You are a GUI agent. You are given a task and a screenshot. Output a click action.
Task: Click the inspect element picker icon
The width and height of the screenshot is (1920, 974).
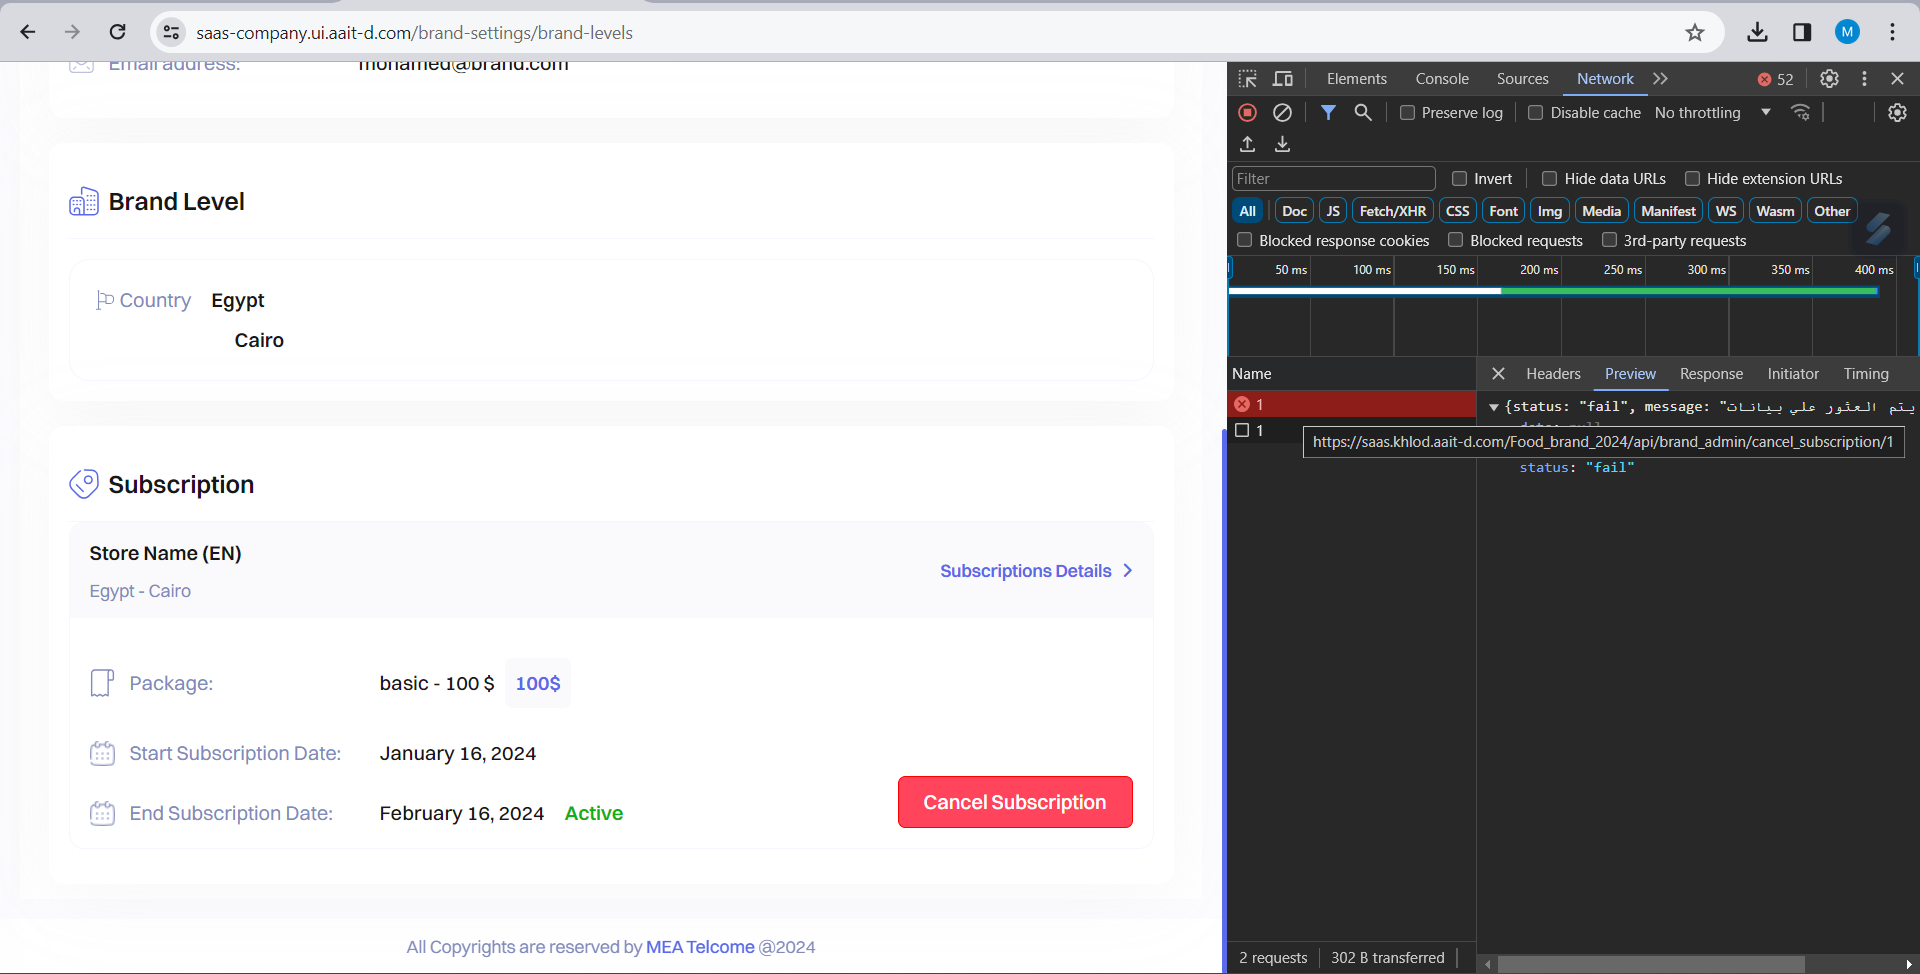click(1247, 79)
